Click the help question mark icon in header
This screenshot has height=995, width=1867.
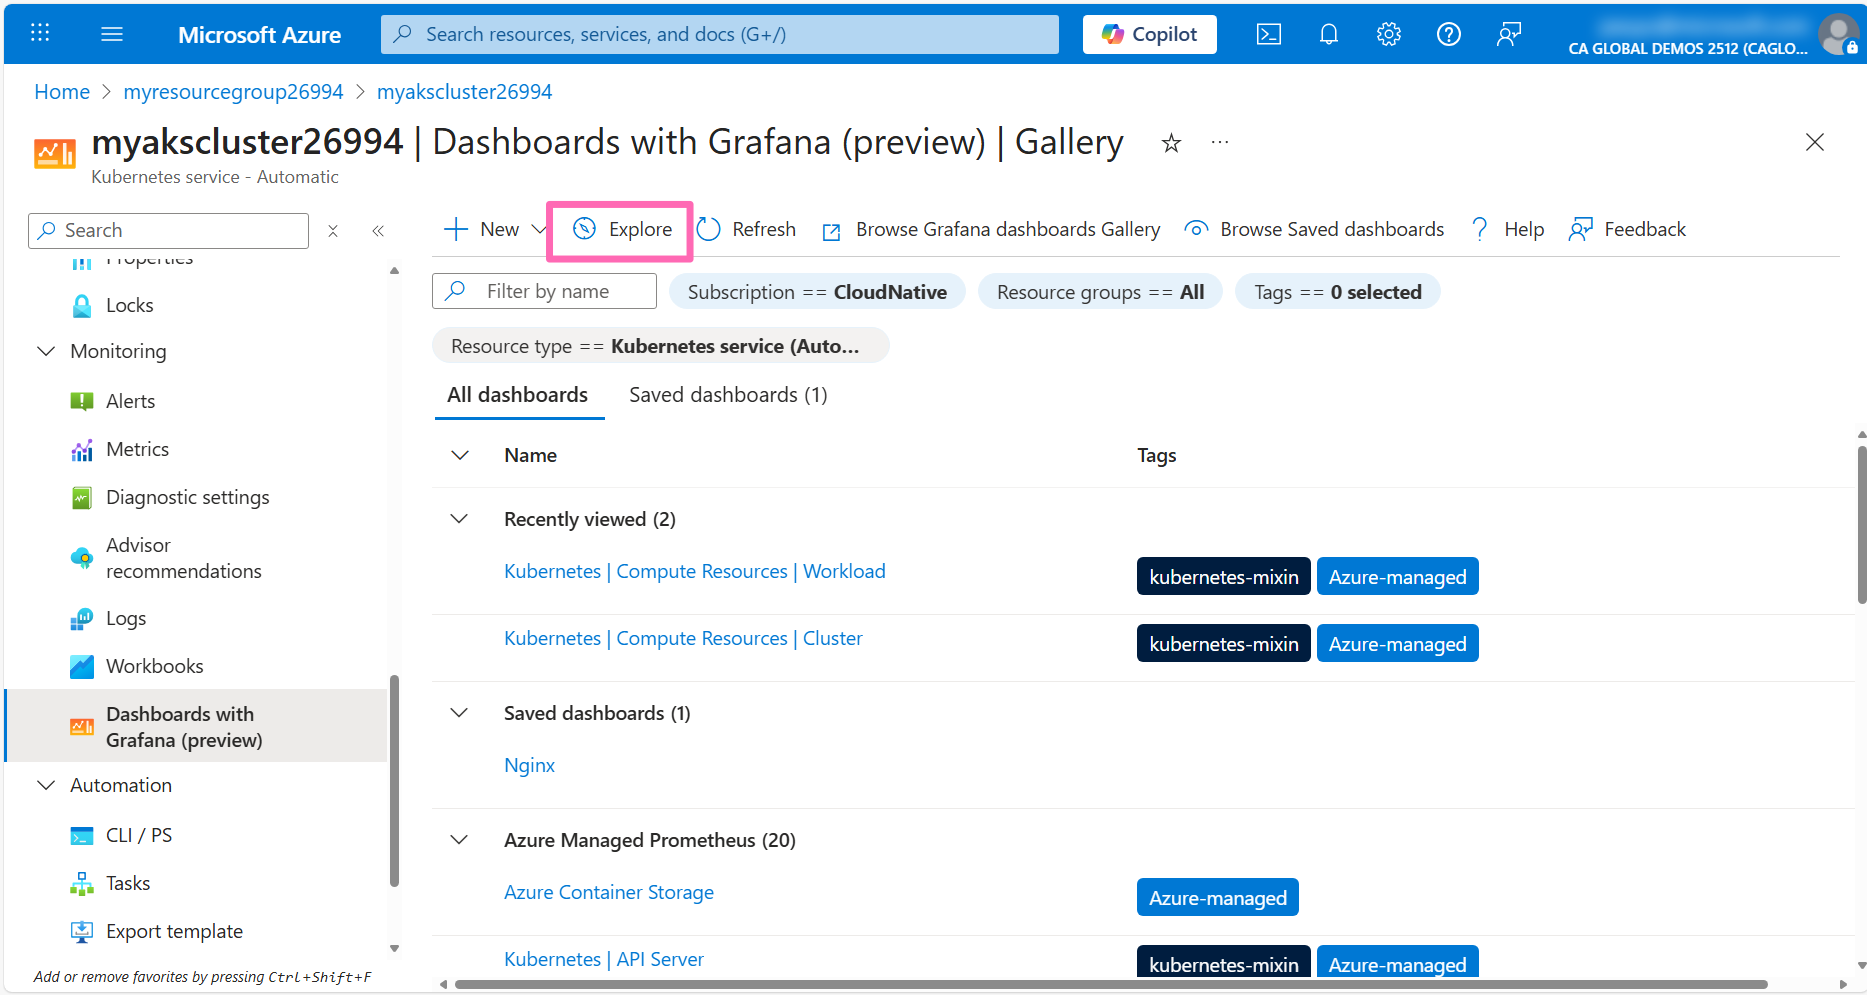(1448, 34)
